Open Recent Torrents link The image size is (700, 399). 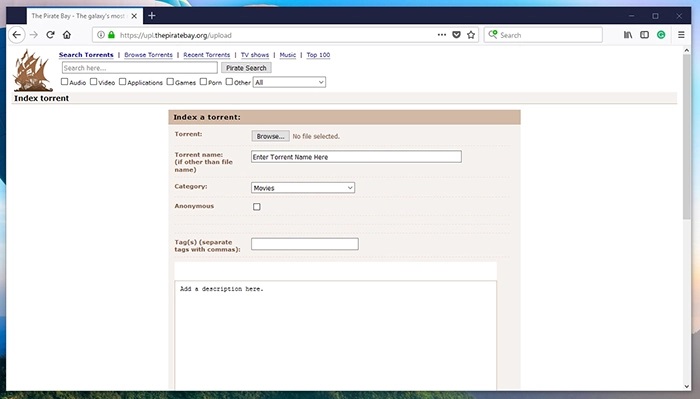(207, 54)
